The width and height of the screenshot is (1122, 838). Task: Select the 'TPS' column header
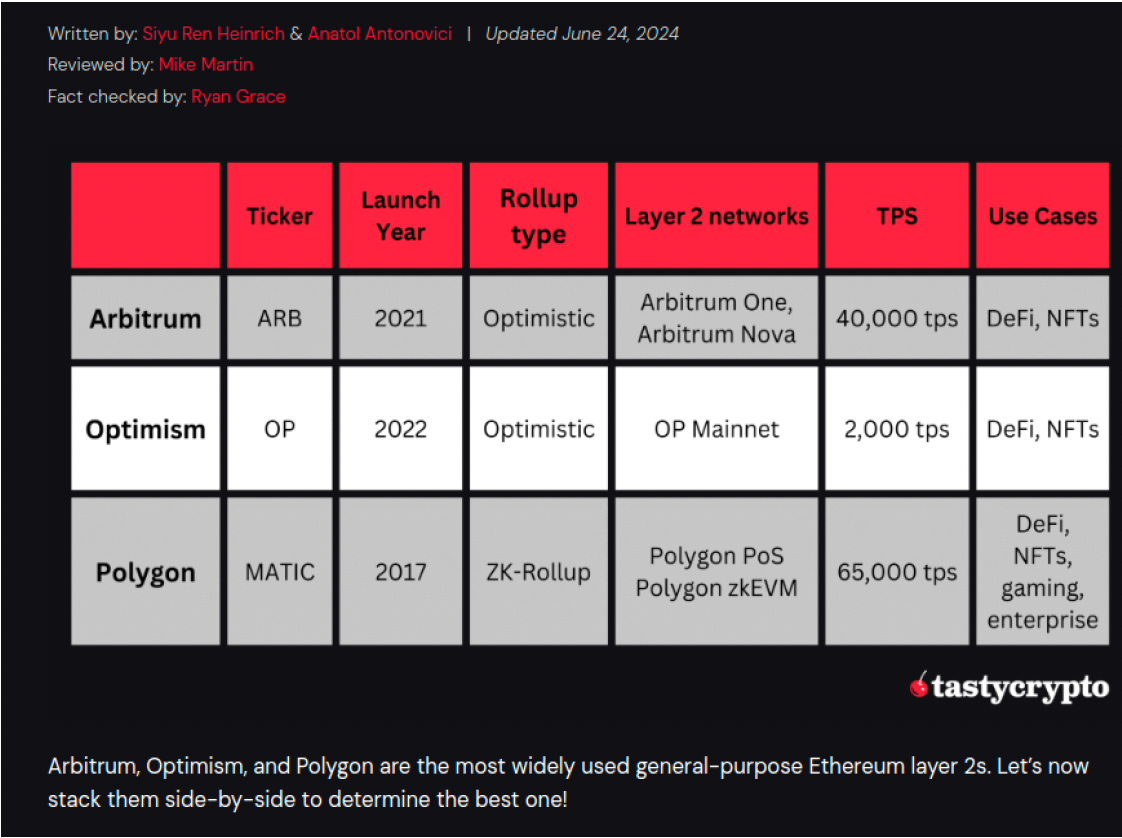click(x=897, y=215)
